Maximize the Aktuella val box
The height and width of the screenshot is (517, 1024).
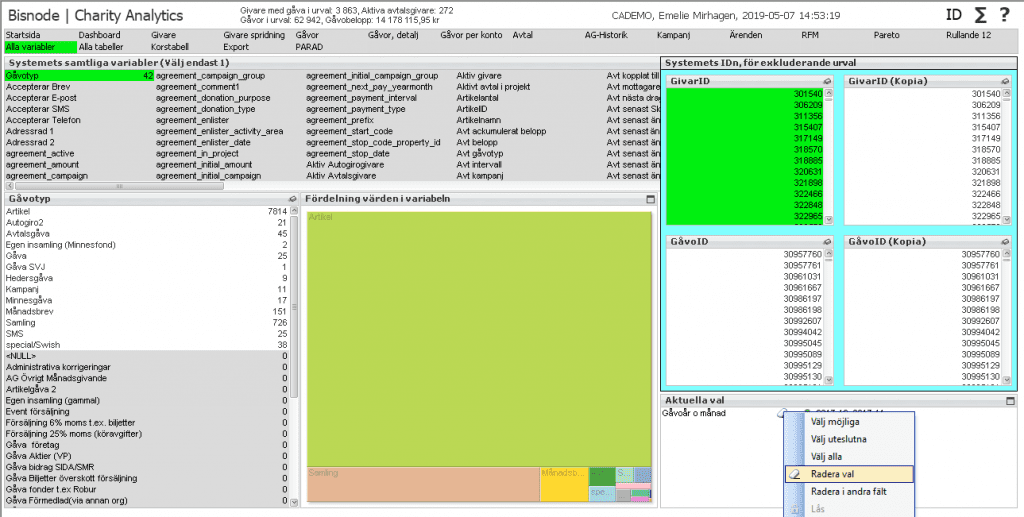[1010, 401]
